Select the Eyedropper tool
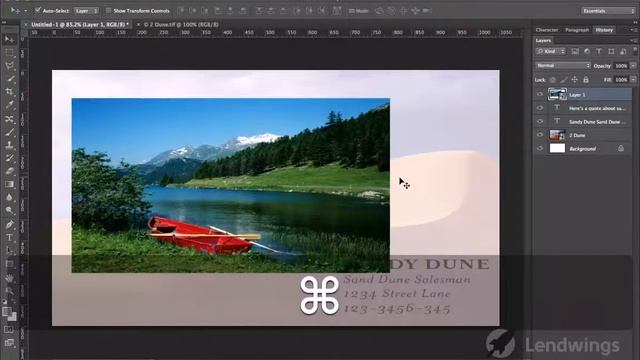The height and width of the screenshot is (360, 640). point(9,105)
